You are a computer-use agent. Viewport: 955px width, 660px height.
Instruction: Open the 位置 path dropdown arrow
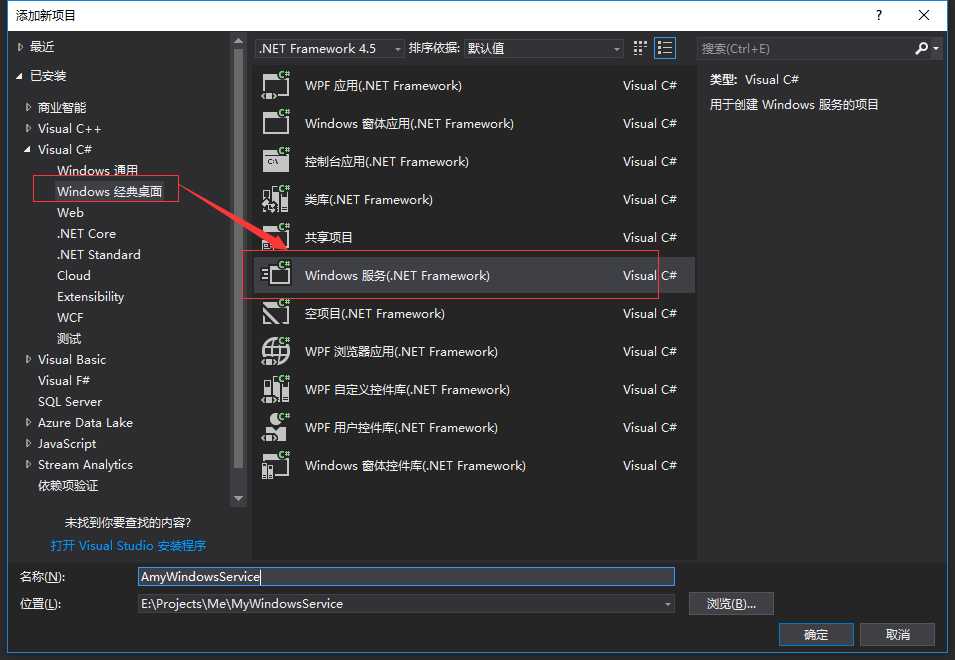click(x=668, y=604)
